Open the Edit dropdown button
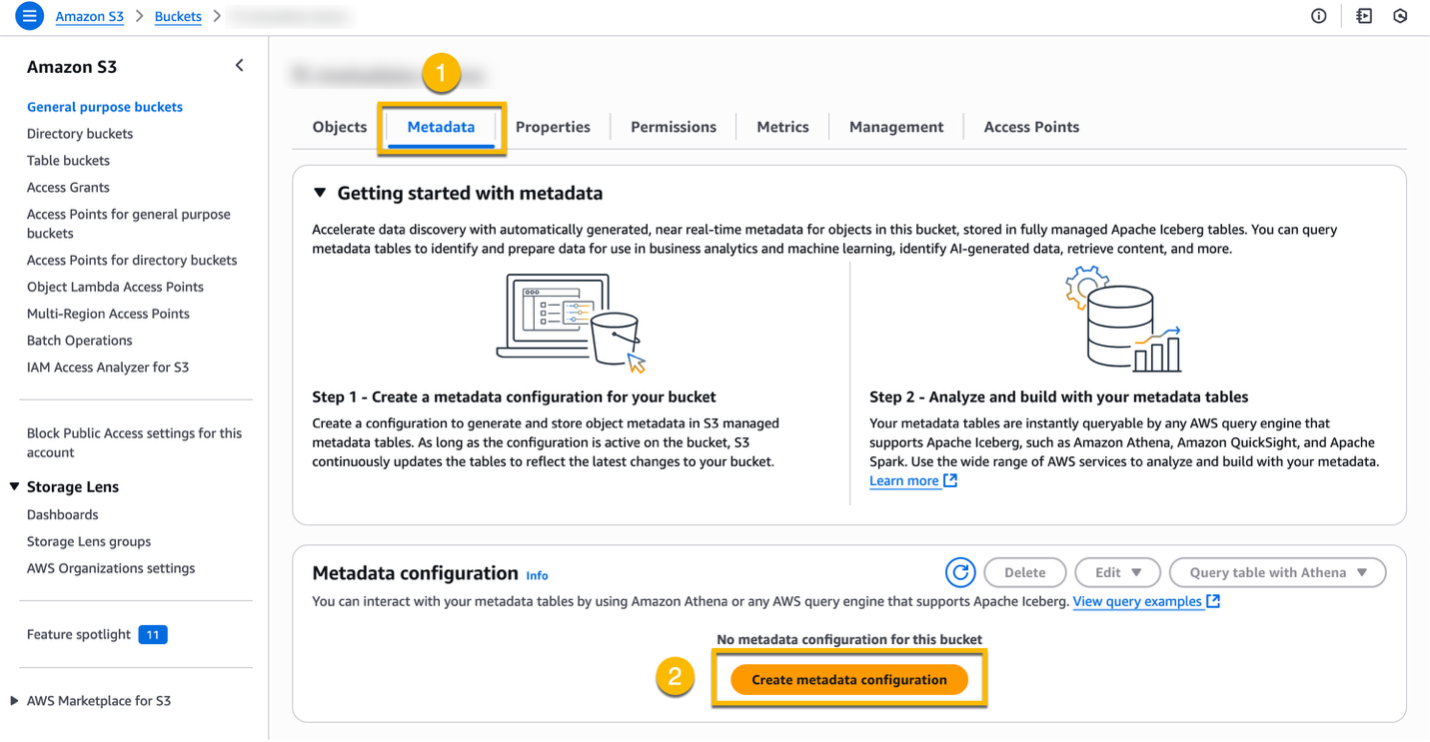The image size is (1430, 742). [x=1117, y=573]
